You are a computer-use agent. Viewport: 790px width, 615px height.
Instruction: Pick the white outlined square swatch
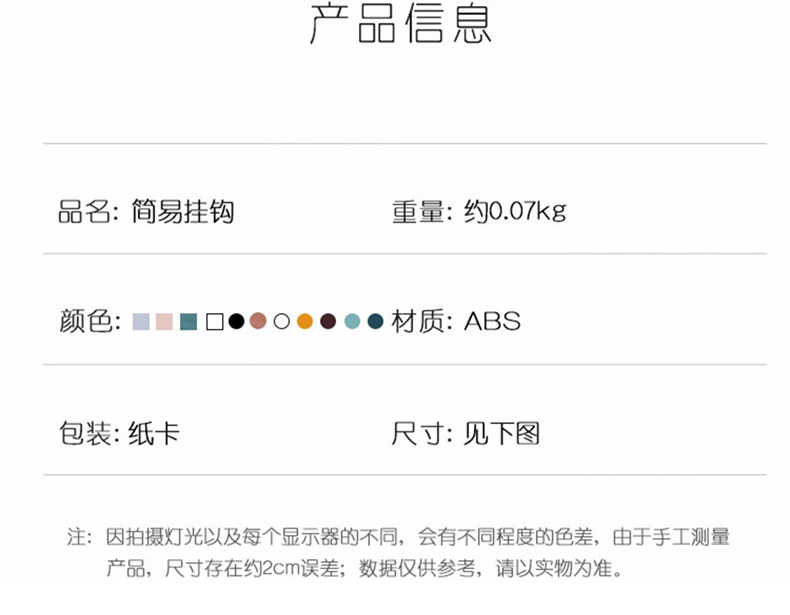pyautogui.click(x=214, y=321)
